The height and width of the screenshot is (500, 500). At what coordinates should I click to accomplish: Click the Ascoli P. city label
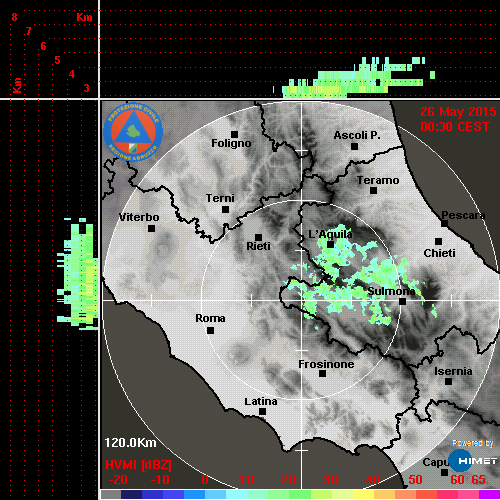tap(357, 135)
